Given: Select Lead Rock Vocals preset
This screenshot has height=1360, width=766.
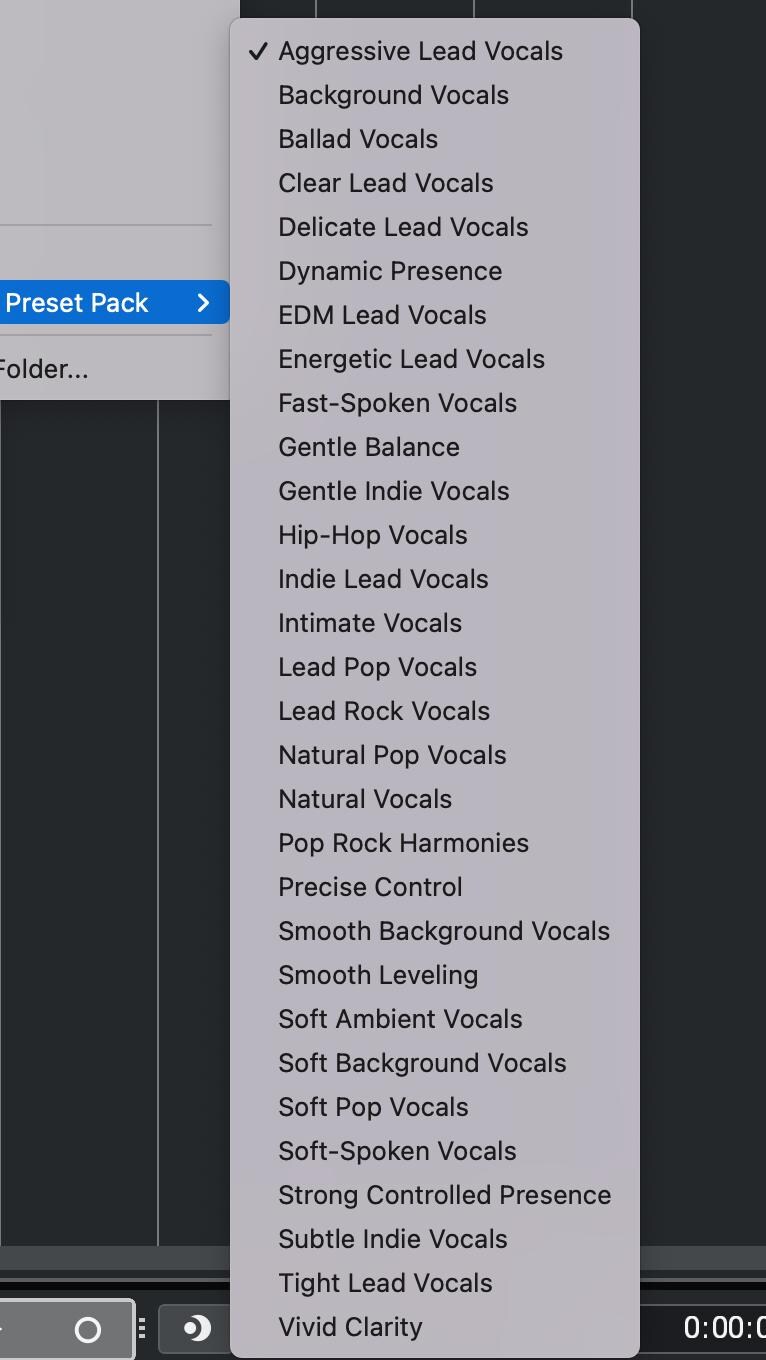Looking at the screenshot, I should 384,711.
